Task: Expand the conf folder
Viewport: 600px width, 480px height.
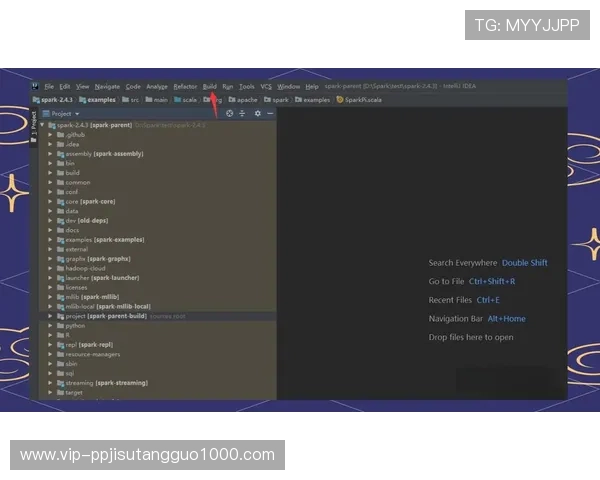Action: pyautogui.click(x=50, y=192)
